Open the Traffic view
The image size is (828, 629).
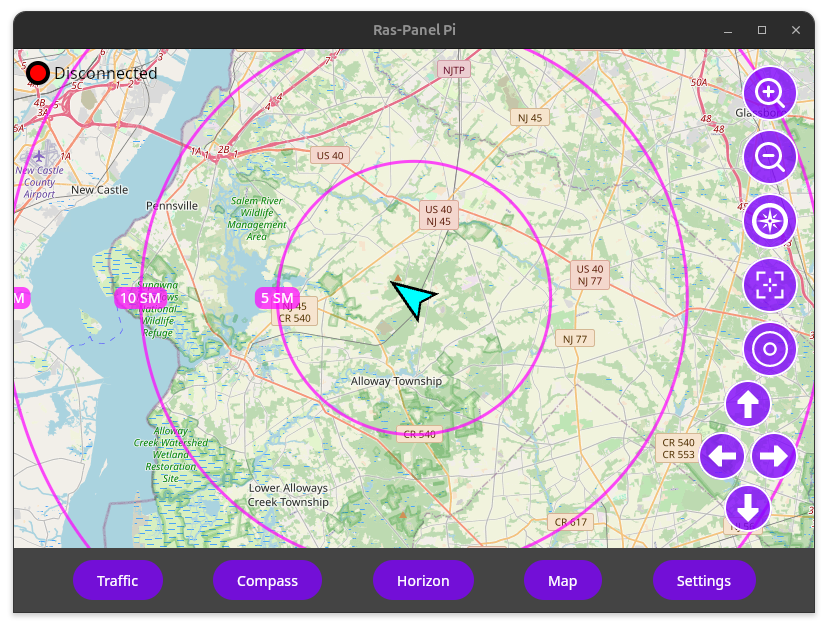coord(117,580)
